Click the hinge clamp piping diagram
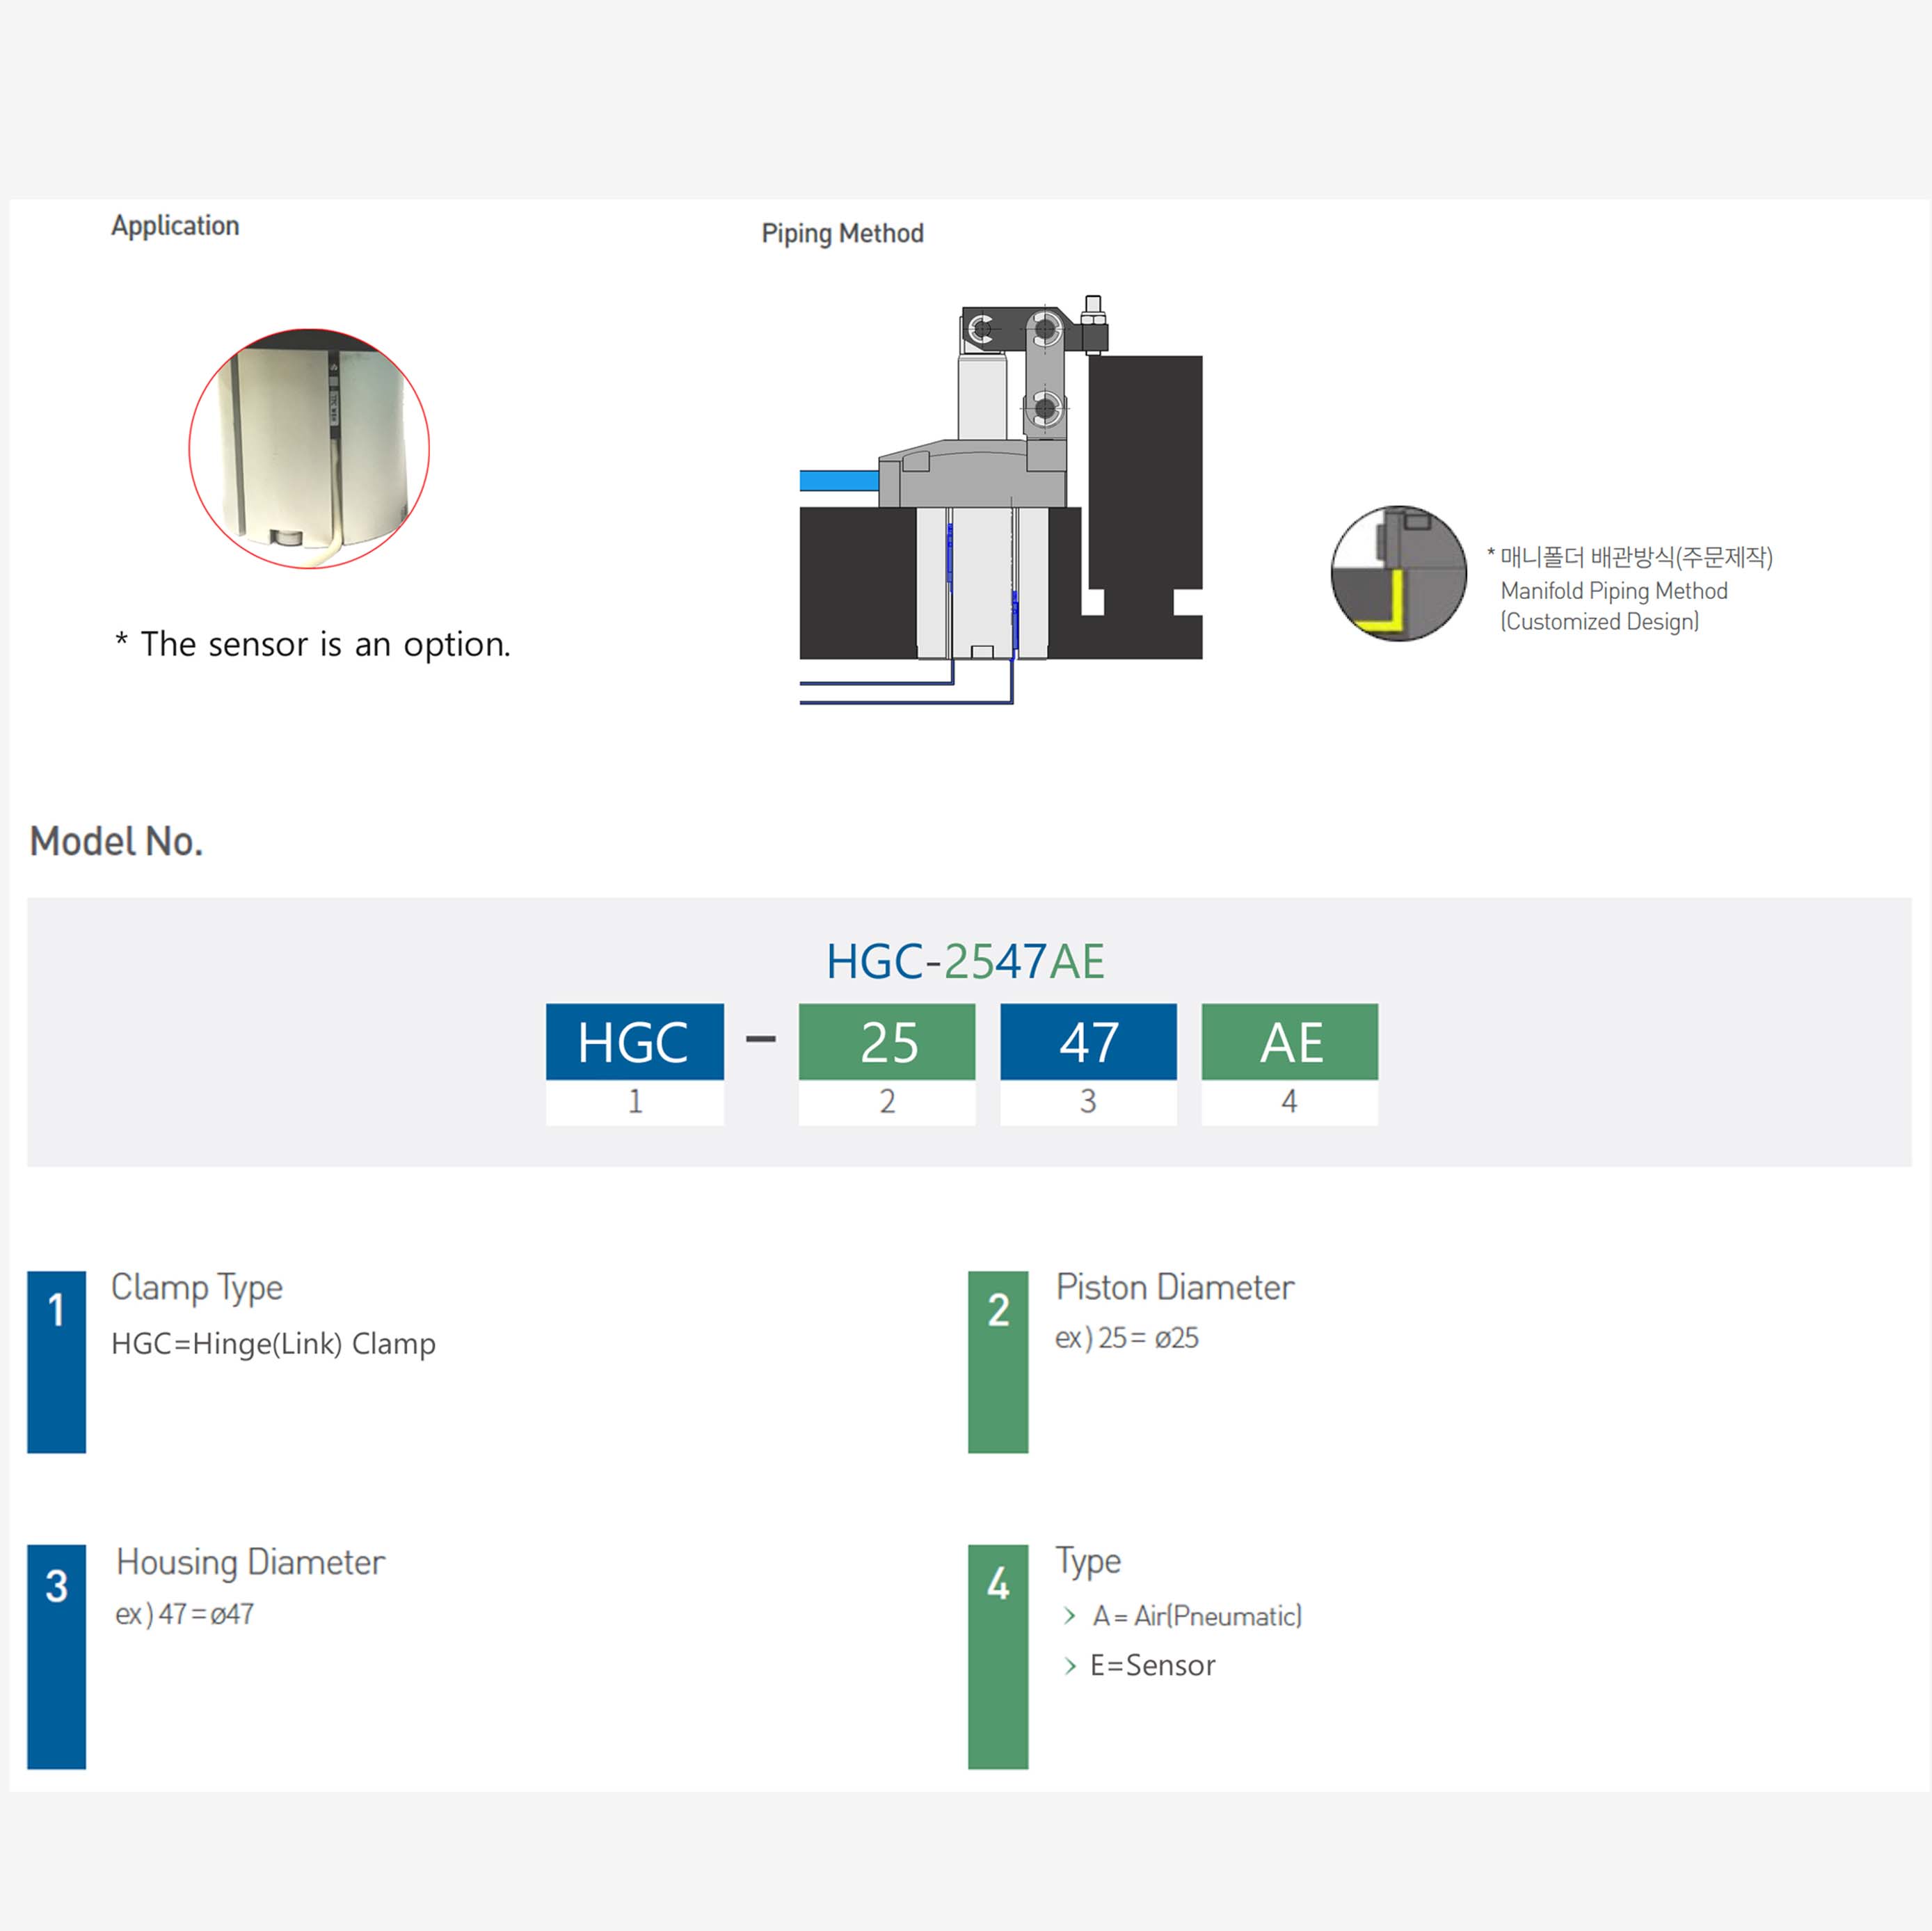This screenshot has height=1931, width=1932. point(1000,500)
